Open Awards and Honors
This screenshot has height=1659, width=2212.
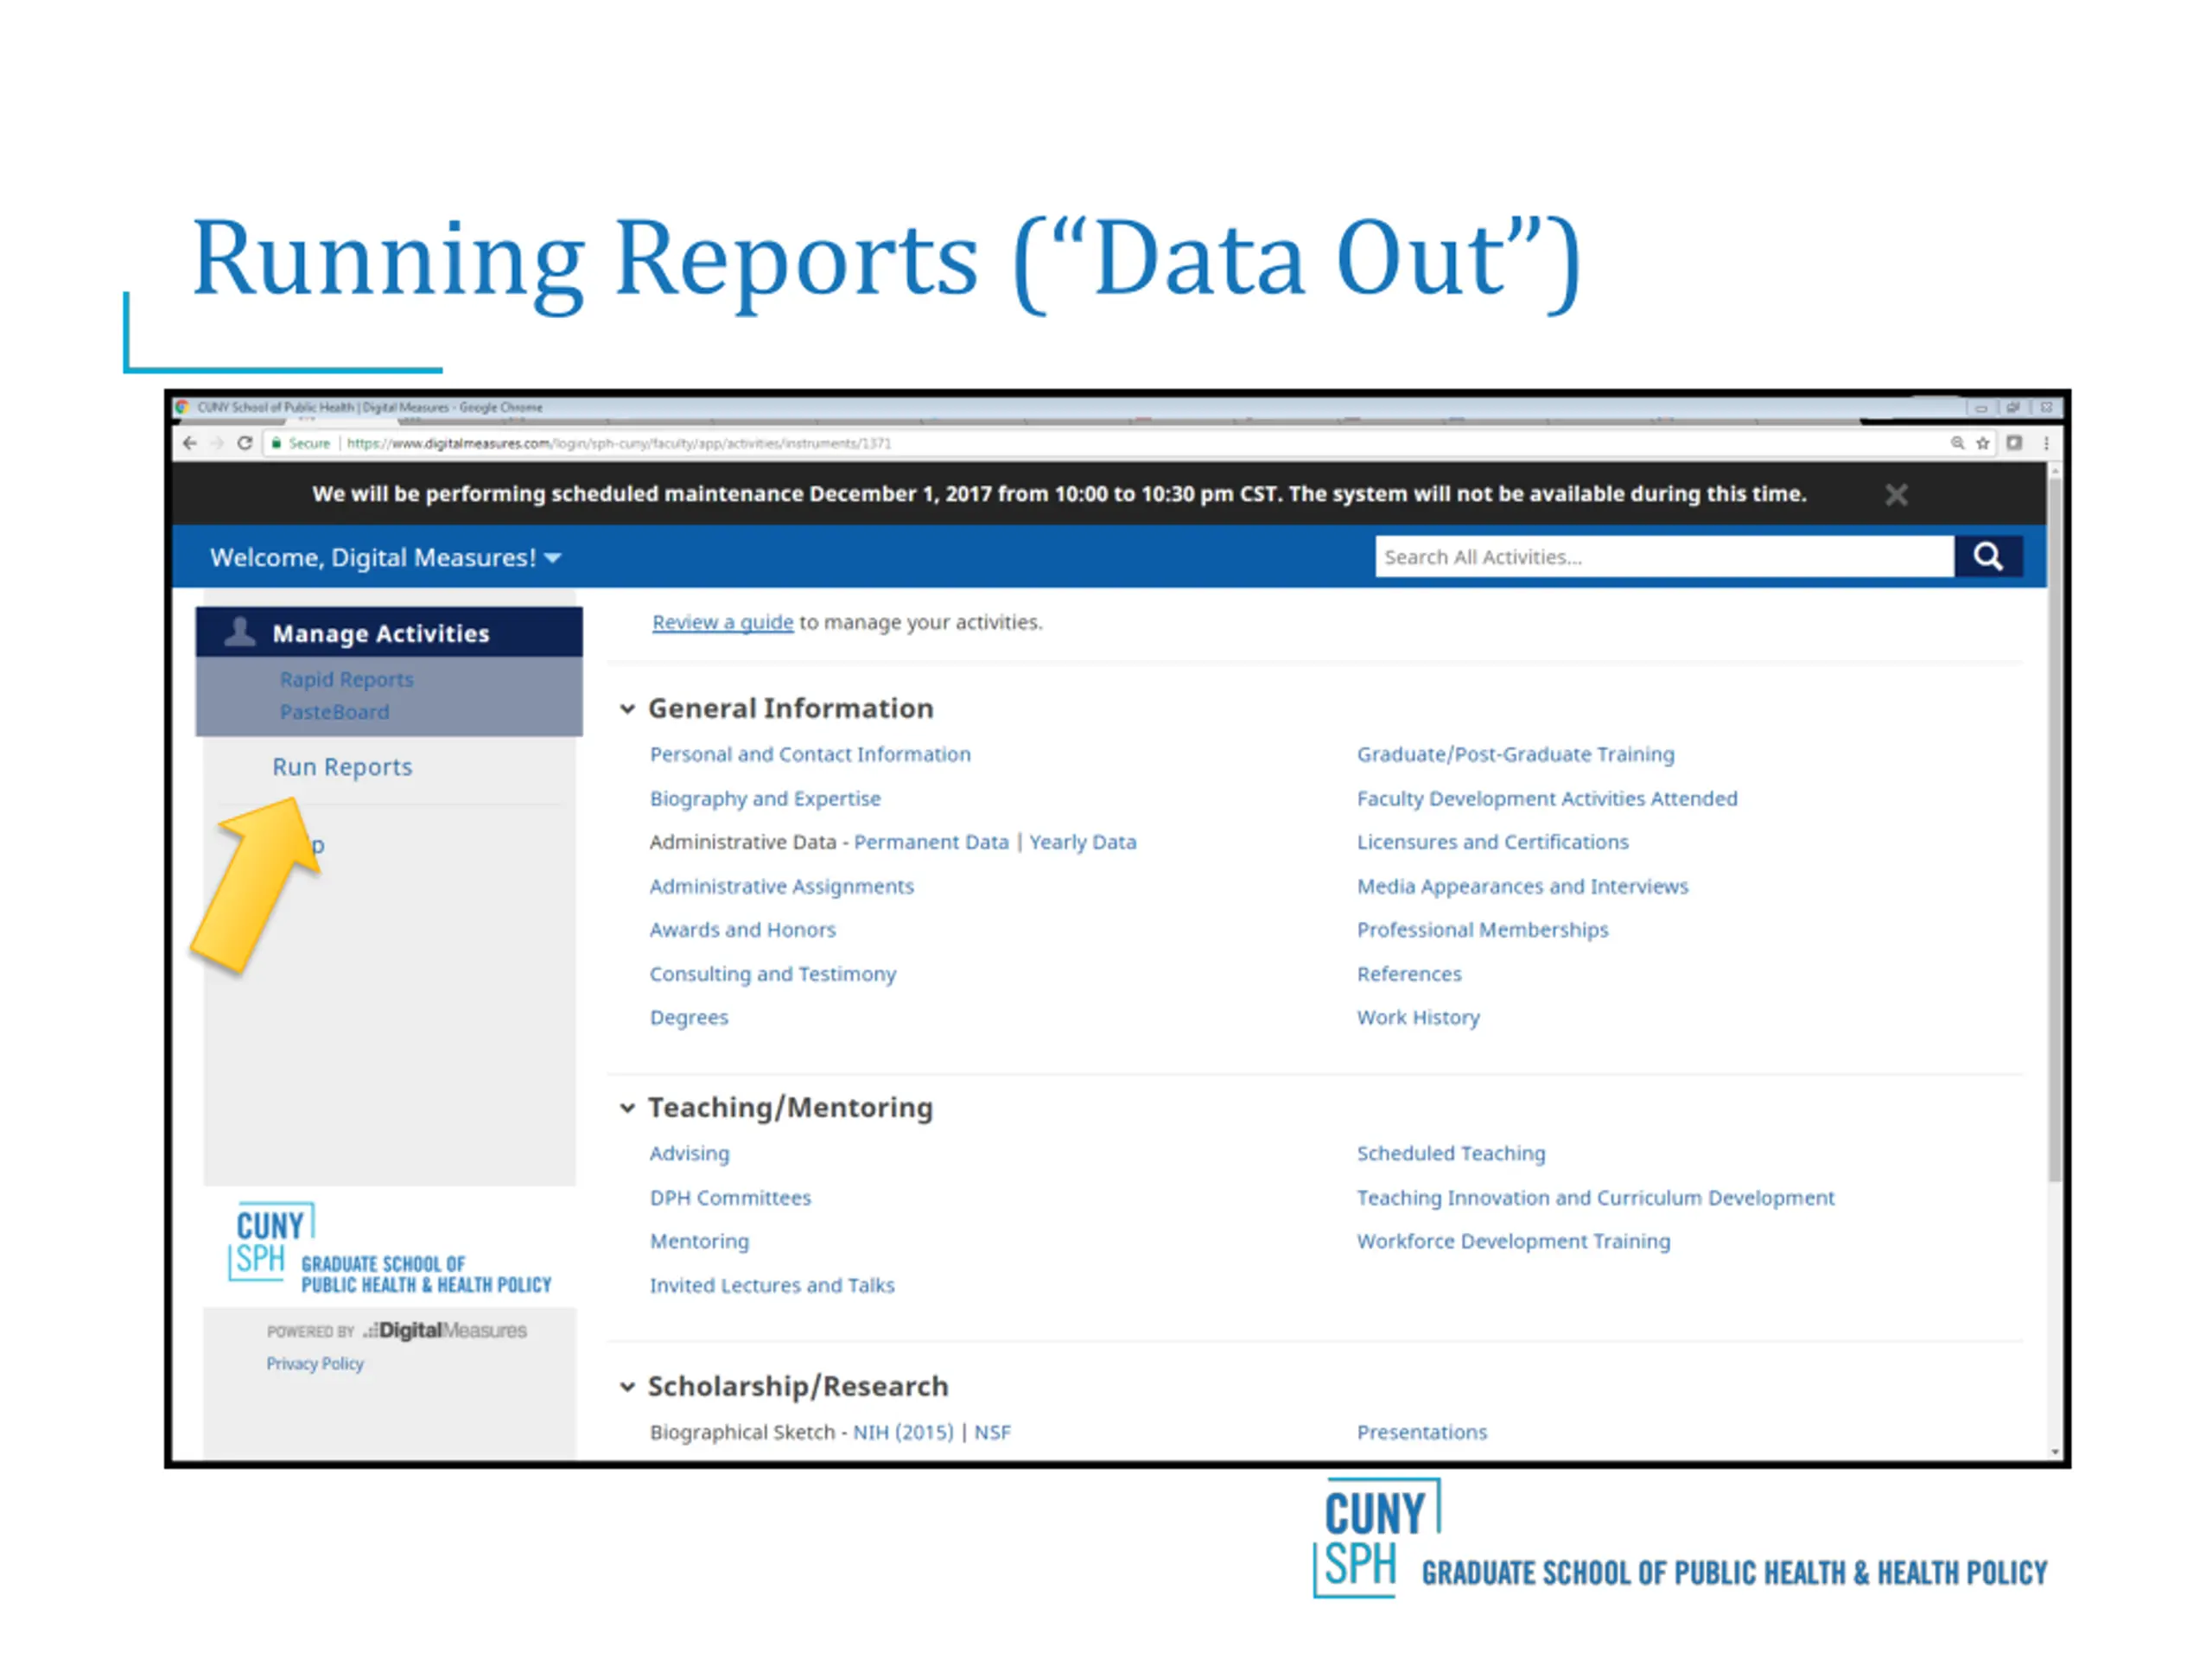[742, 930]
